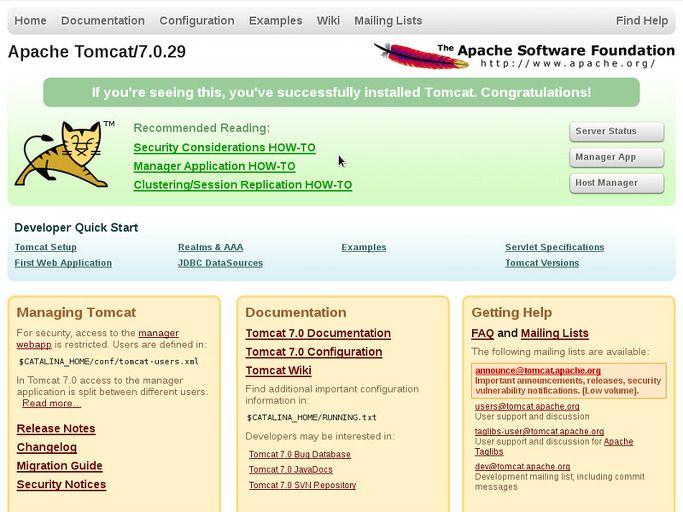Screen dimensions: 683x512
Task: Open the Tomcat Setup quick start link
Action: [45, 247]
